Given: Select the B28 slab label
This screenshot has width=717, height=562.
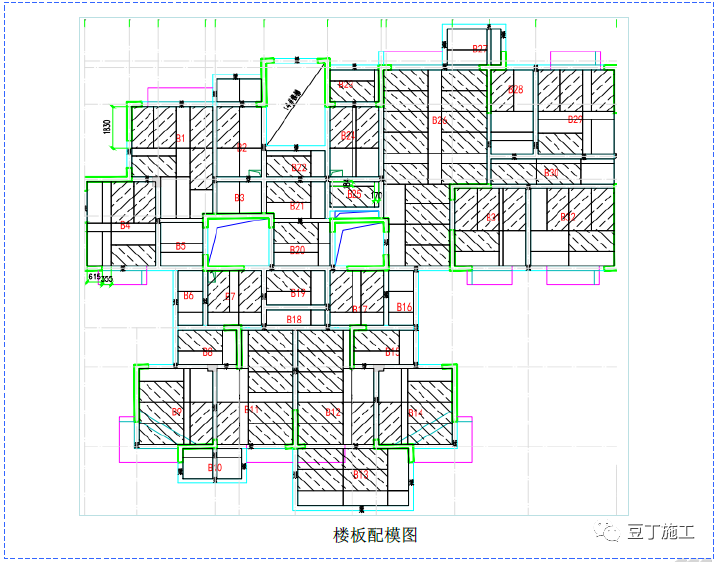Looking at the screenshot, I should (515, 89).
